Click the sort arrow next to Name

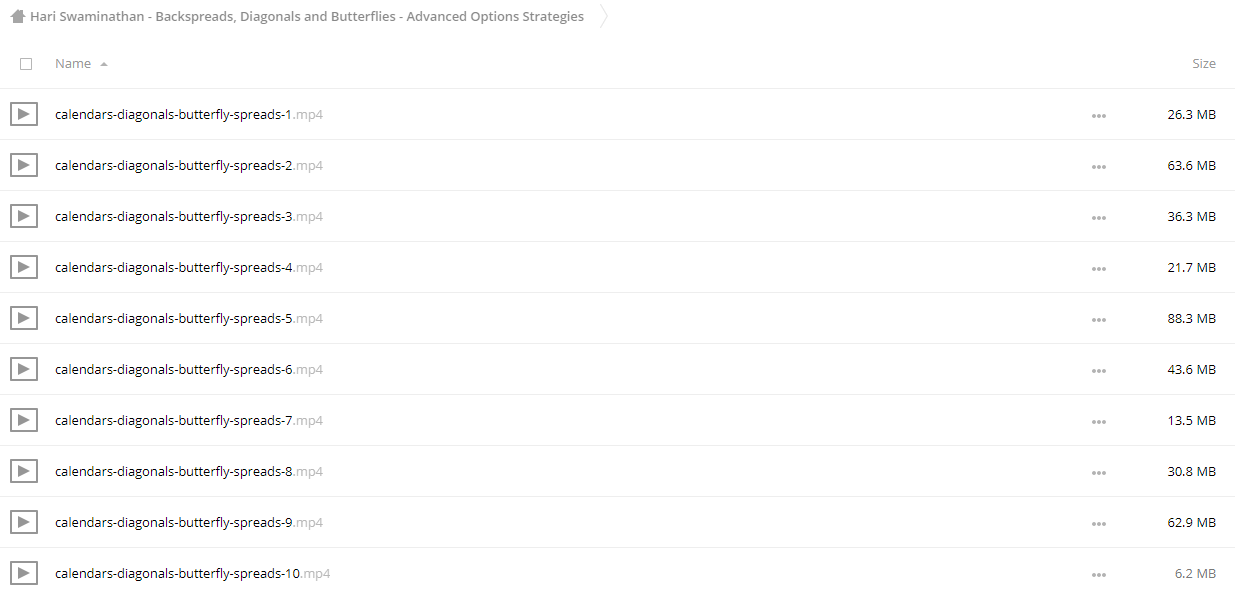pos(104,64)
